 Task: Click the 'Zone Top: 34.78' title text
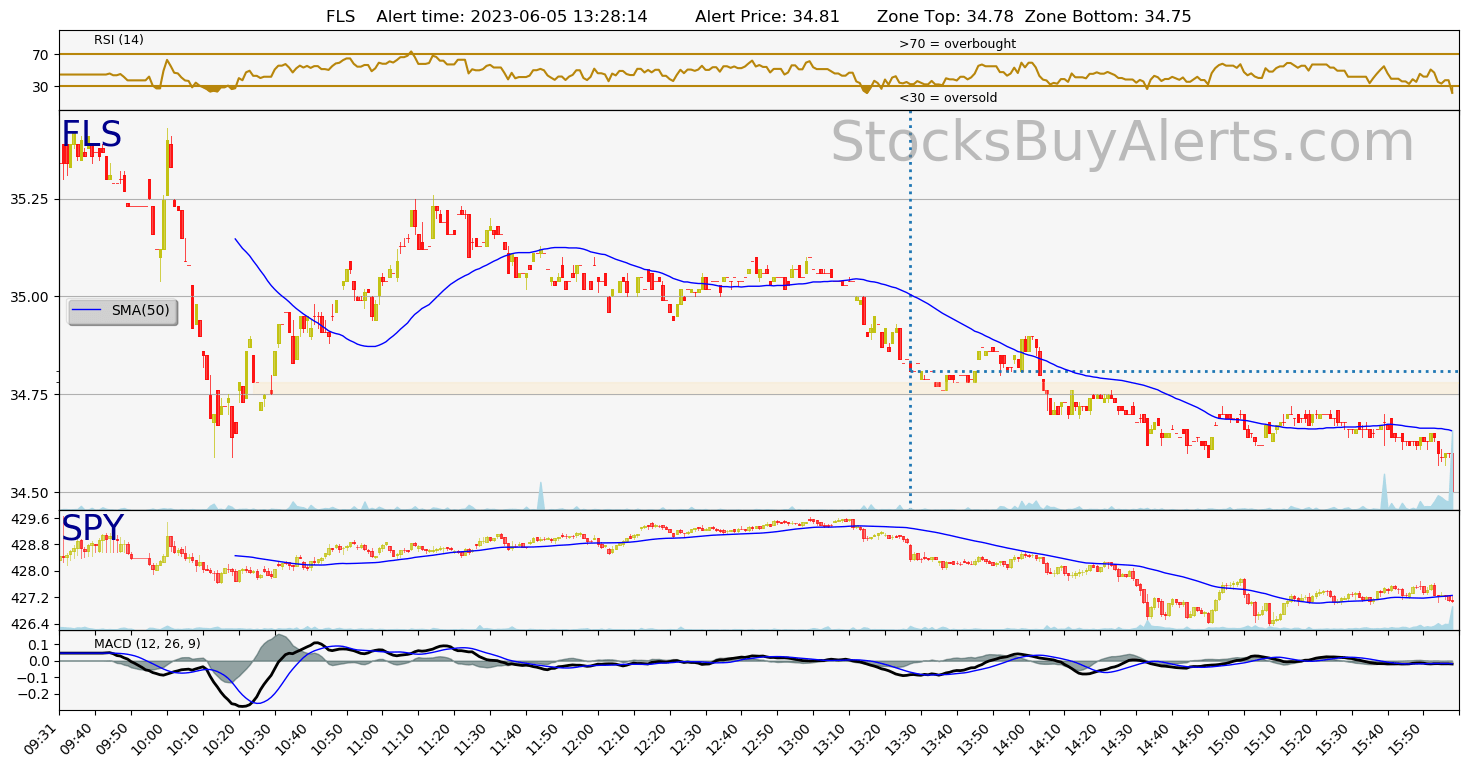945,17
